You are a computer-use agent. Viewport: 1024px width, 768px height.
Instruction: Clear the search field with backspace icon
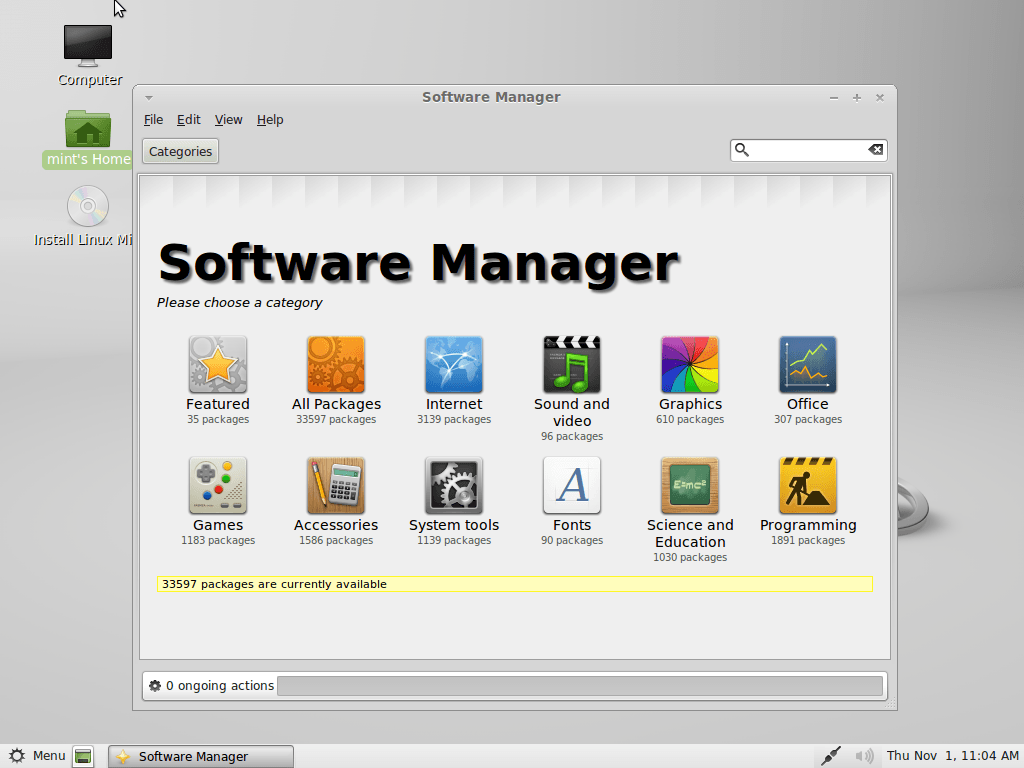click(876, 150)
